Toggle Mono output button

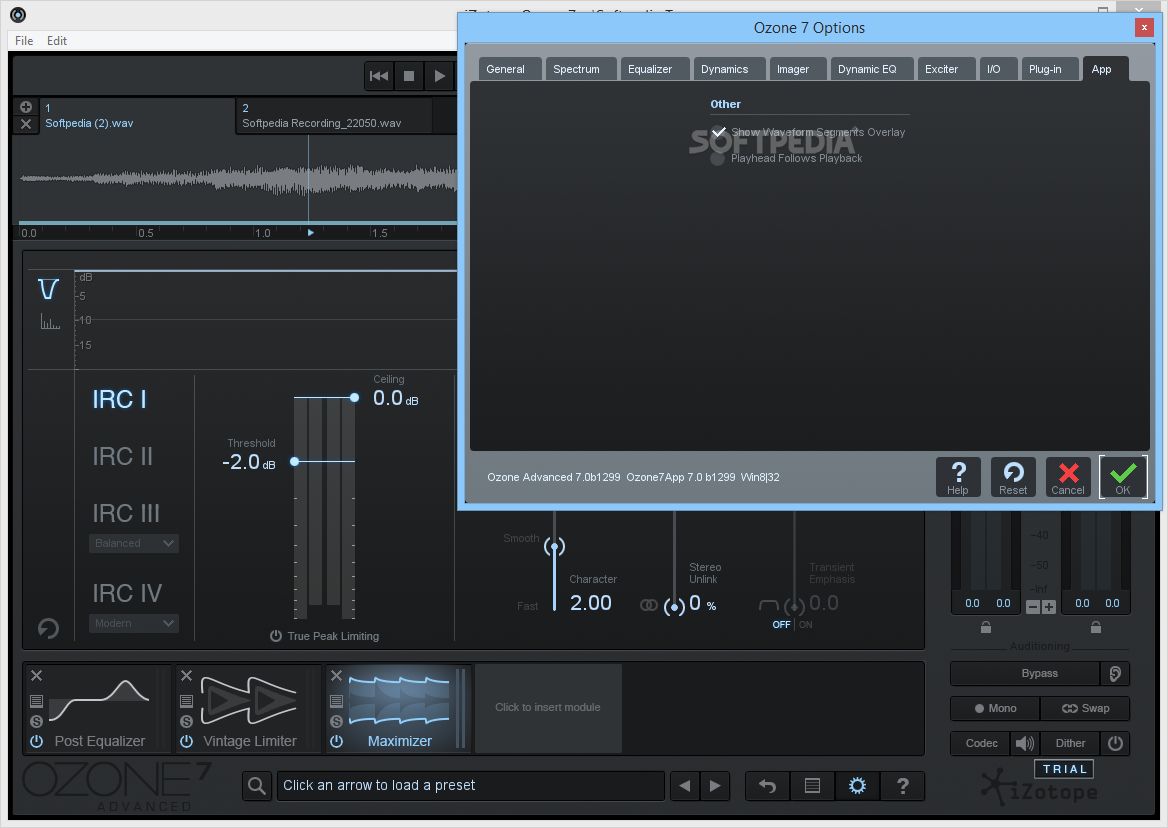click(995, 708)
